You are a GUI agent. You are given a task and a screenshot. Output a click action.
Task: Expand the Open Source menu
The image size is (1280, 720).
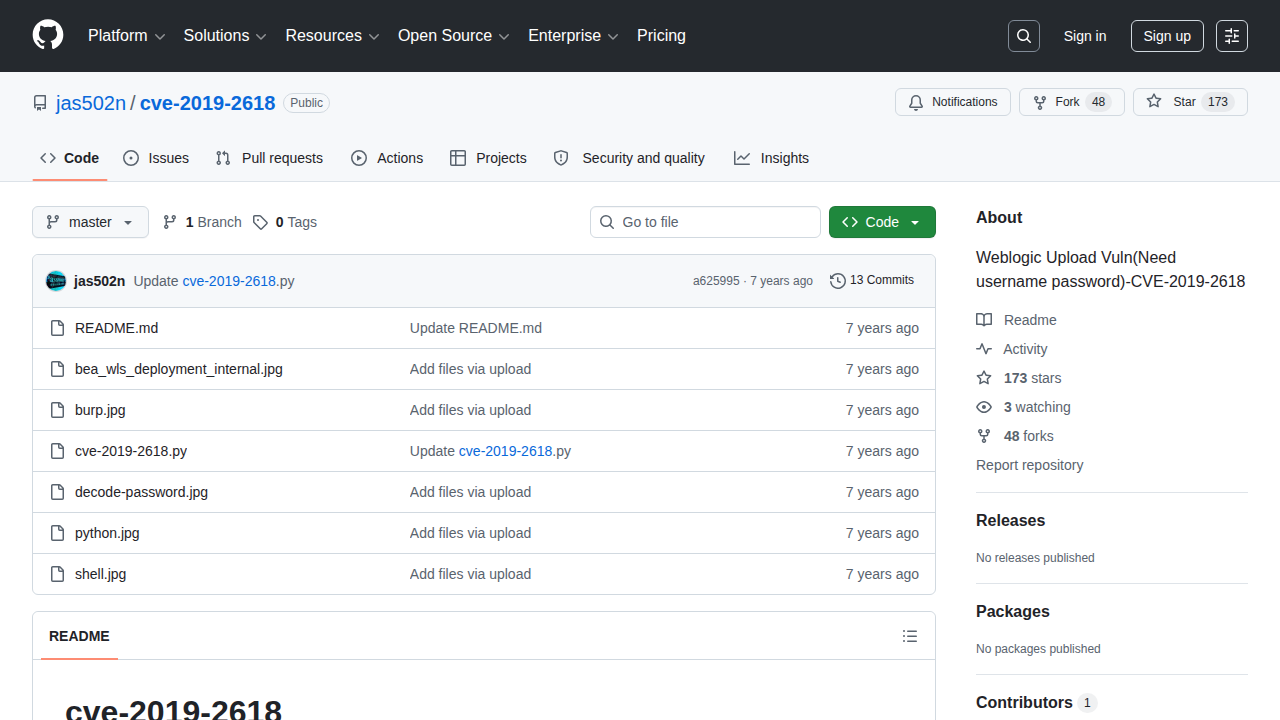[454, 36]
